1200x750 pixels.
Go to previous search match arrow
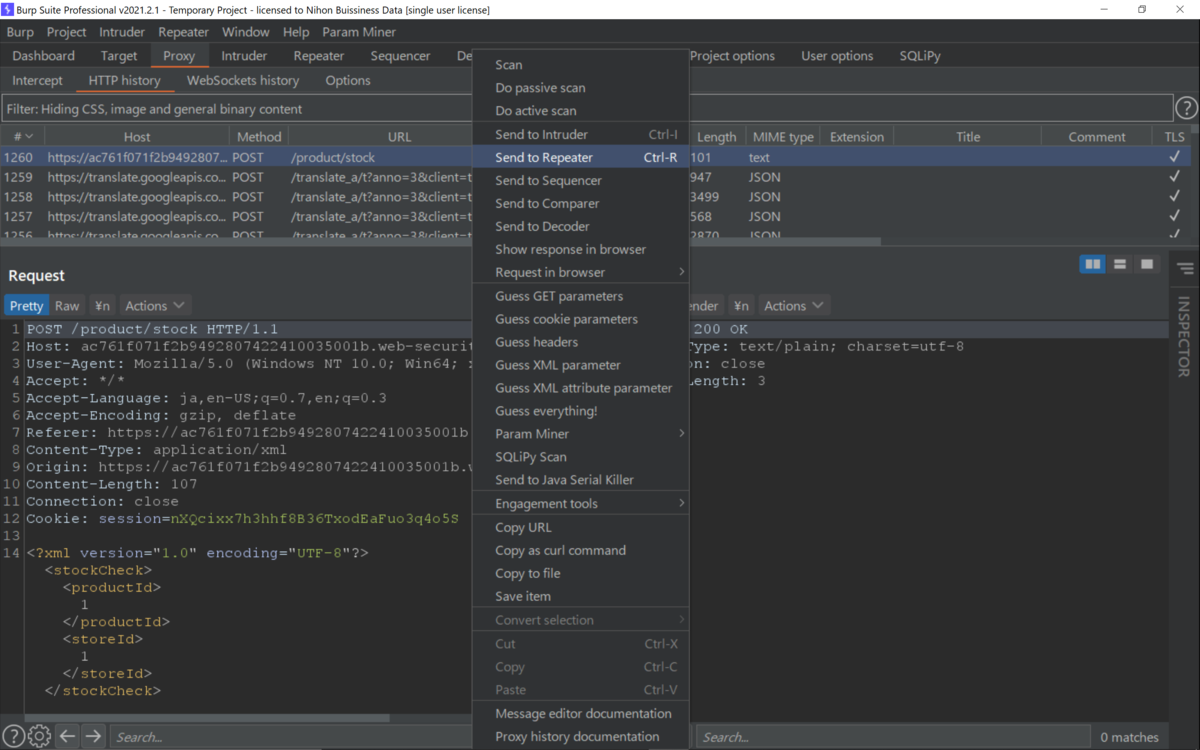pos(67,736)
